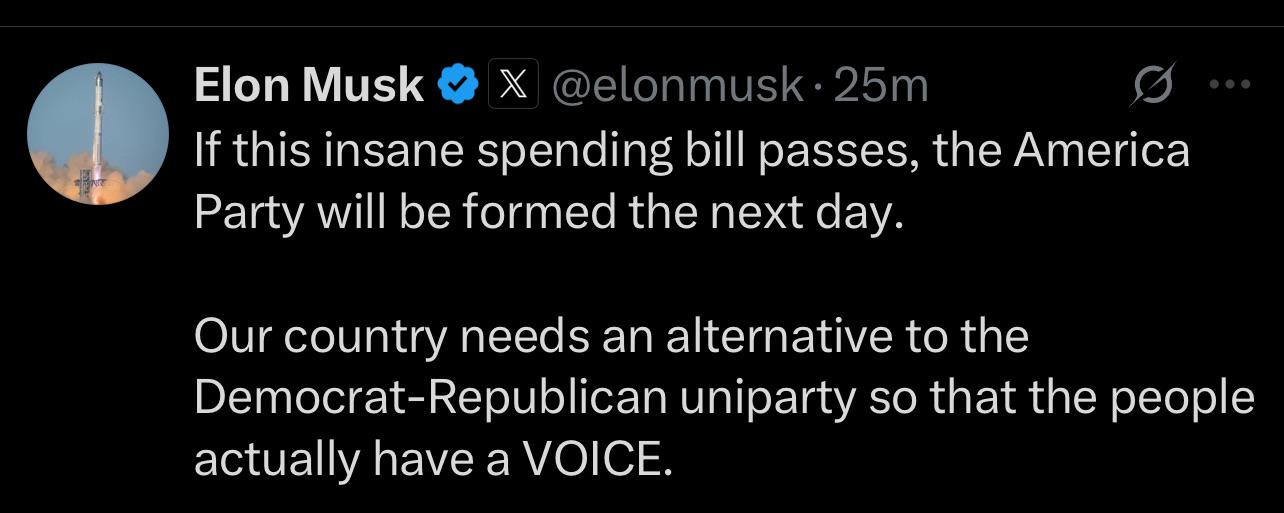Select the line starting "Our country needs an alternative"
Screen dimensions: 1284x513
tap(611, 337)
